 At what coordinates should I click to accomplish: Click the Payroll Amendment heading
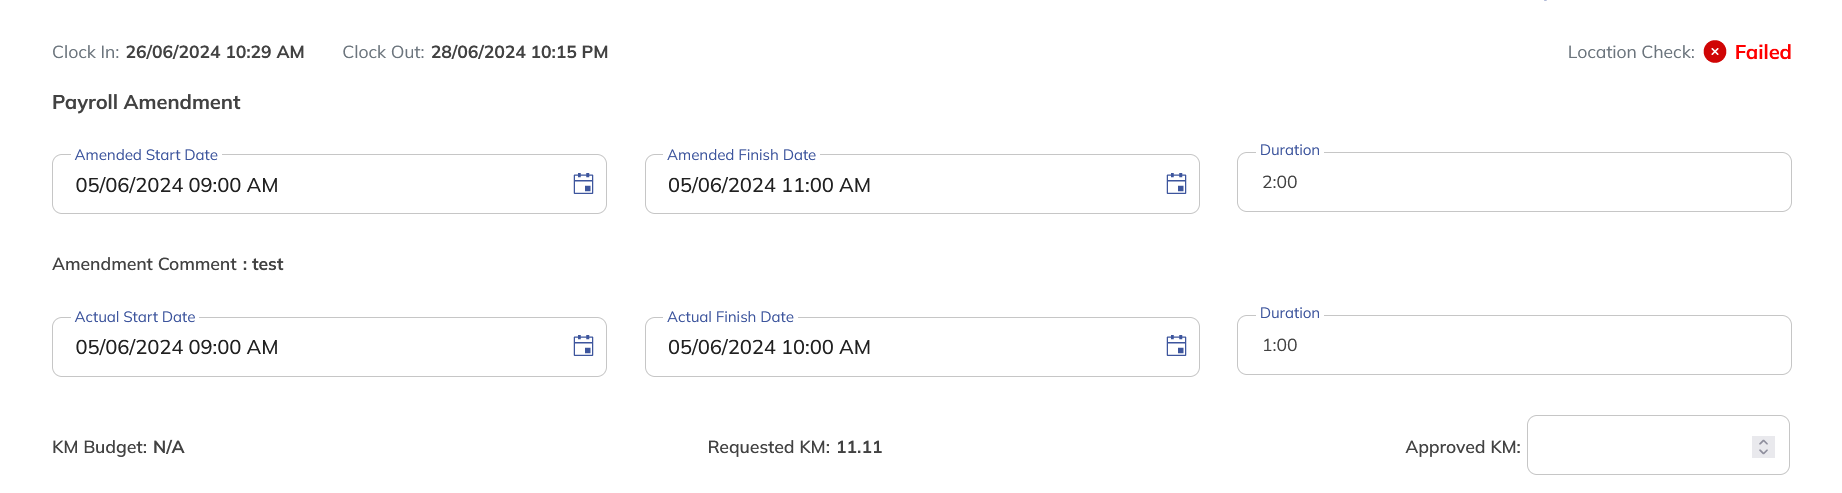(146, 102)
